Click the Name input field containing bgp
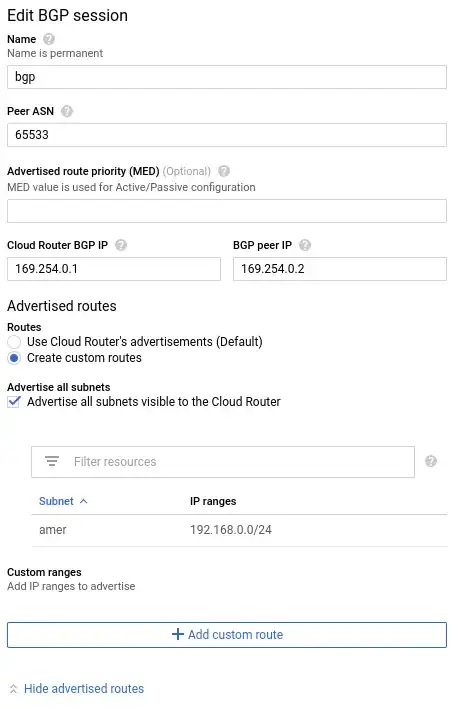This screenshot has height=709, width=466. (227, 77)
